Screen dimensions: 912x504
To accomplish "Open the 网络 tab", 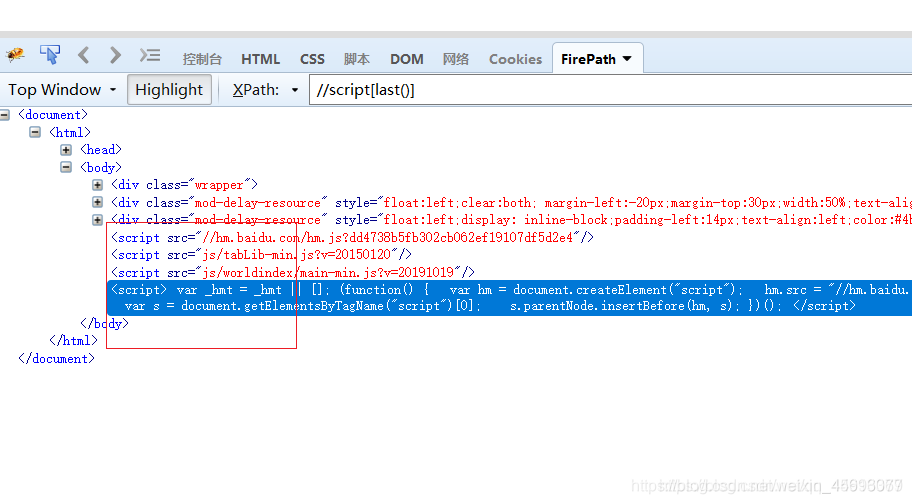I will tap(455, 59).
